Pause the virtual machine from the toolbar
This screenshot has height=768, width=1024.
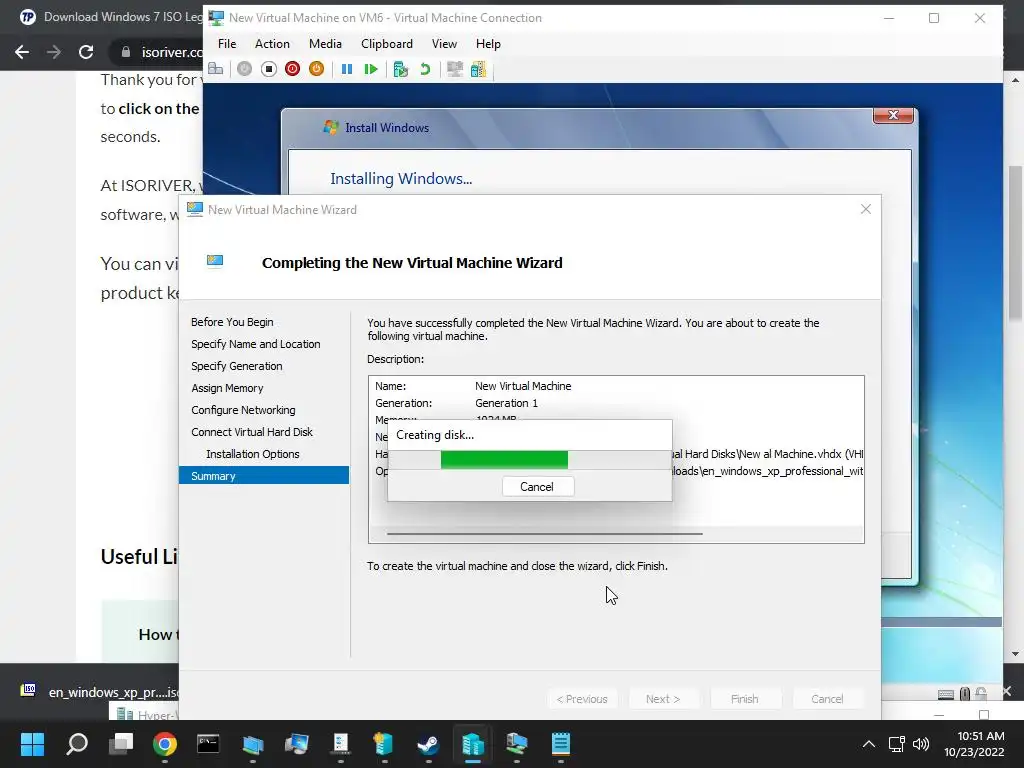[x=347, y=69]
